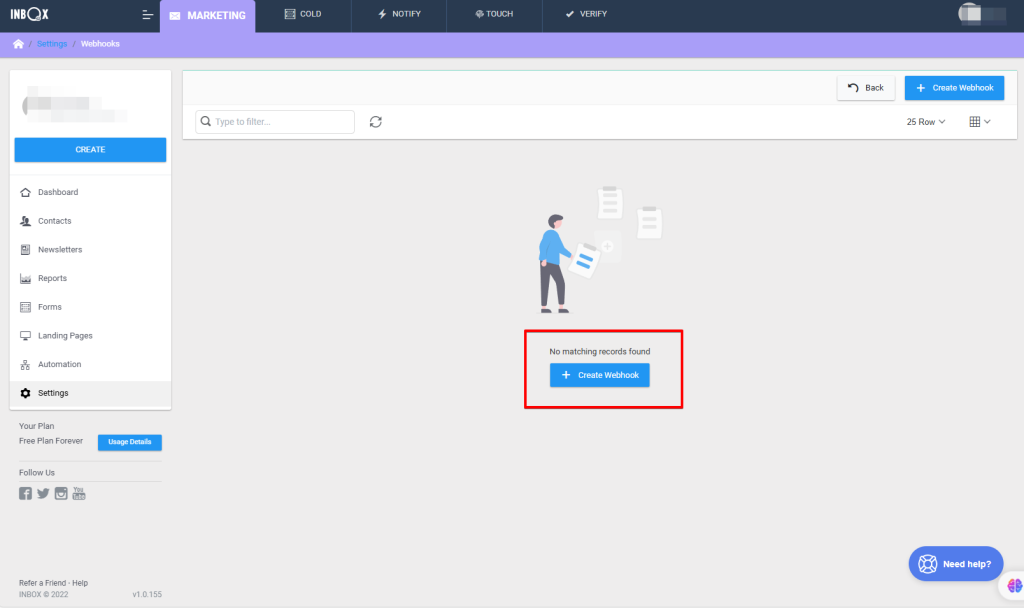
Task: Click the Back button
Action: tap(866, 88)
